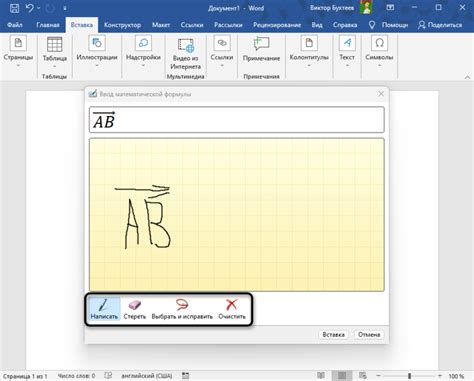Image resolution: width=474 pixels, height=381 pixels.
Task: Open the Символы dropdown
Action: [379, 52]
